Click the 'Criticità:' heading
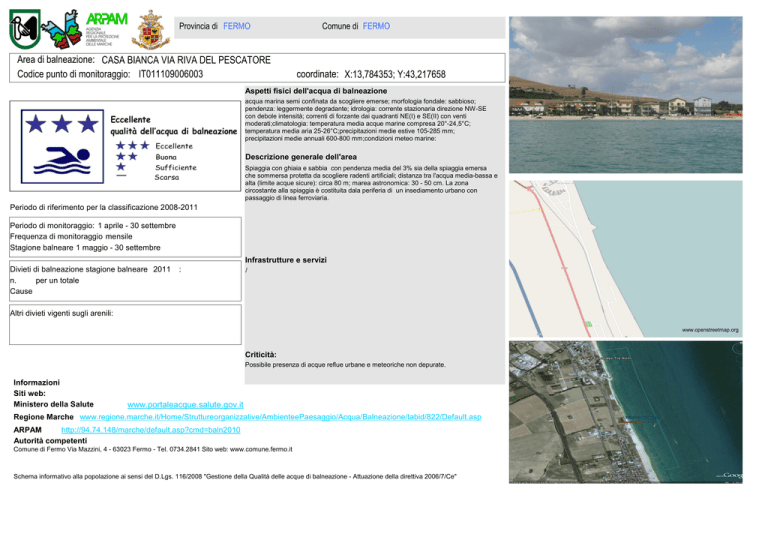768x543 pixels. [261, 354]
